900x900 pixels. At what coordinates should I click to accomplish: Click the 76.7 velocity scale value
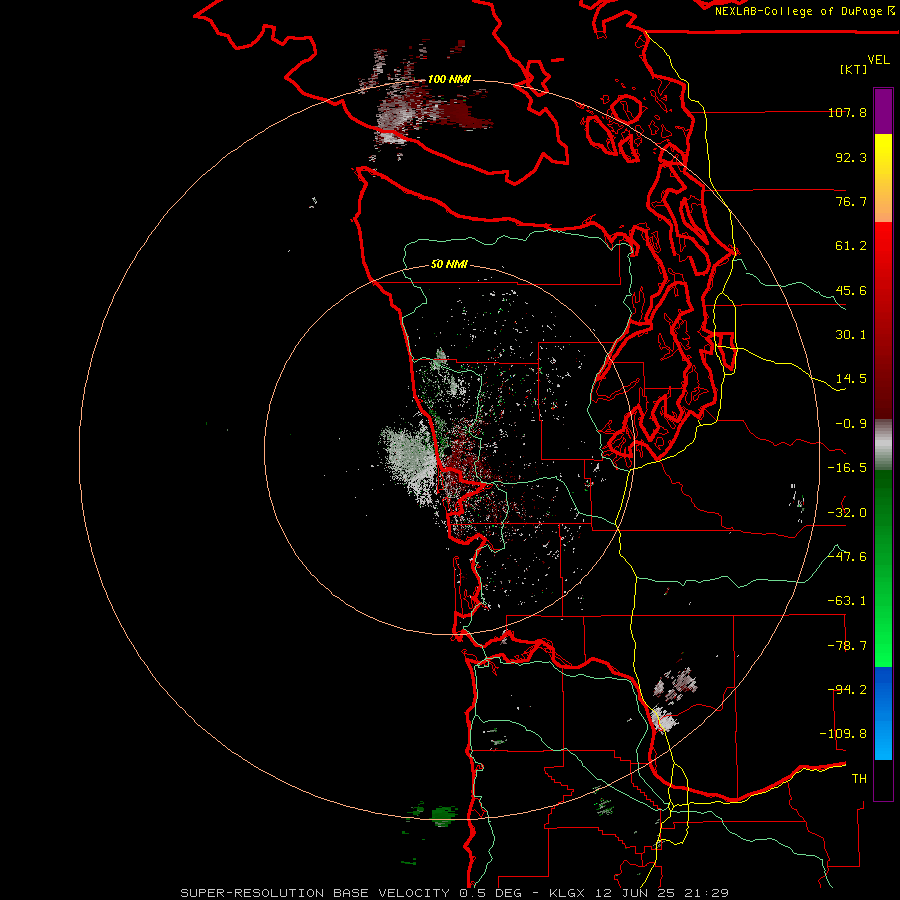(851, 201)
